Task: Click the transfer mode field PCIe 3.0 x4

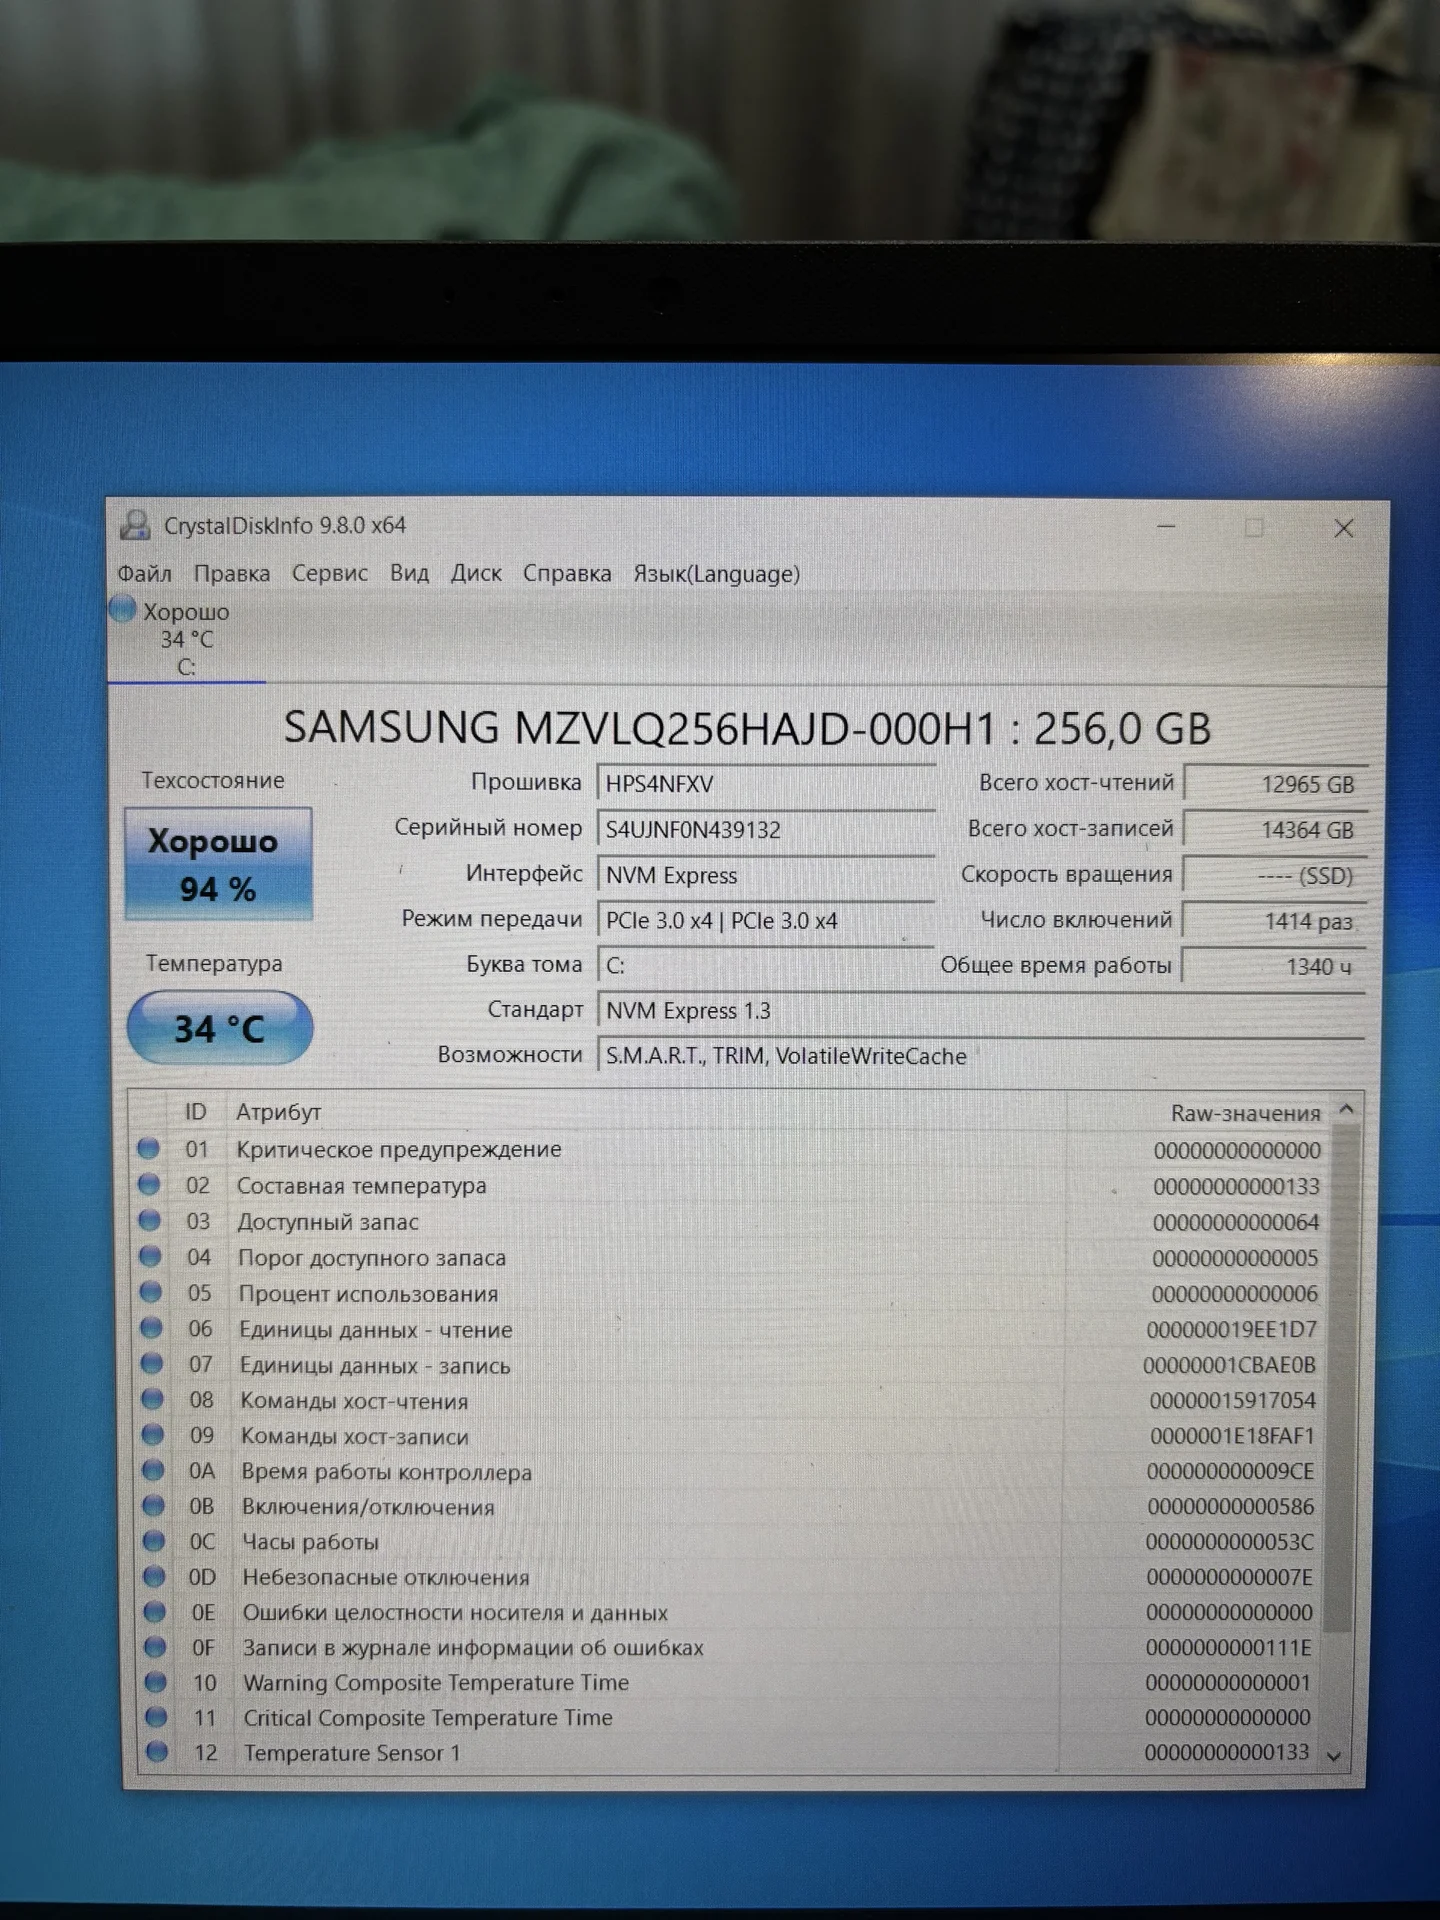Action: [765, 920]
